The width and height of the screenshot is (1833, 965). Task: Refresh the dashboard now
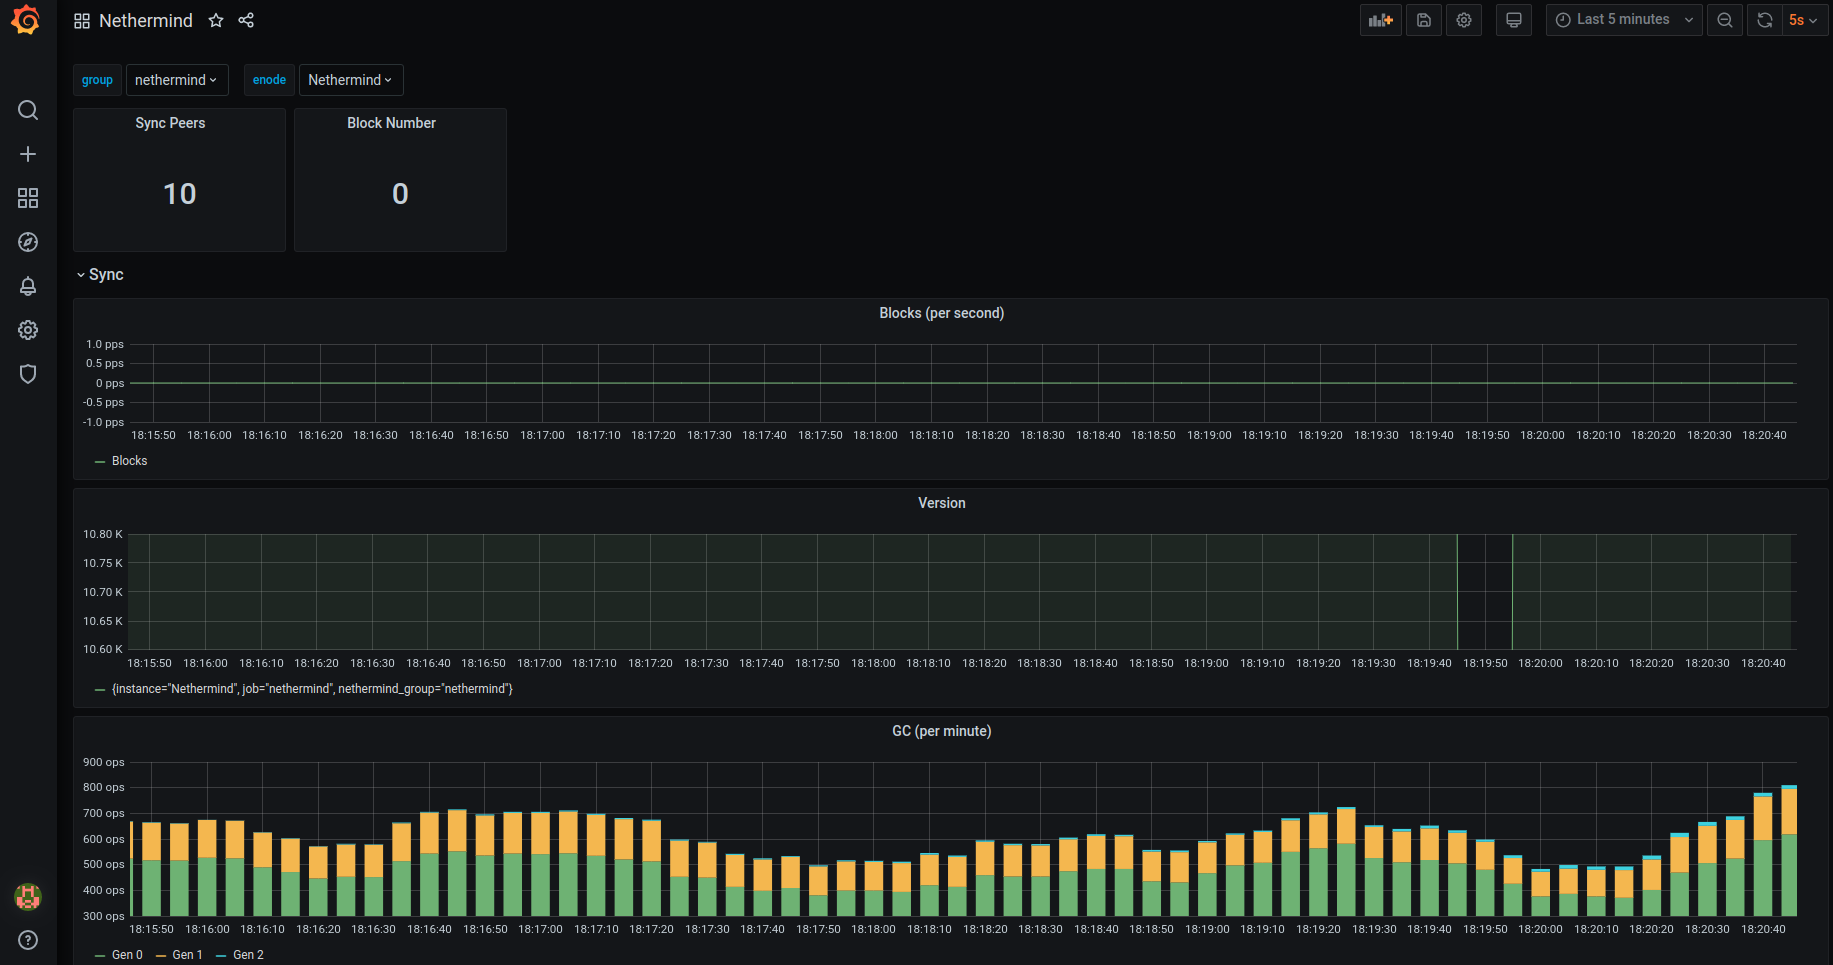pyautogui.click(x=1765, y=20)
